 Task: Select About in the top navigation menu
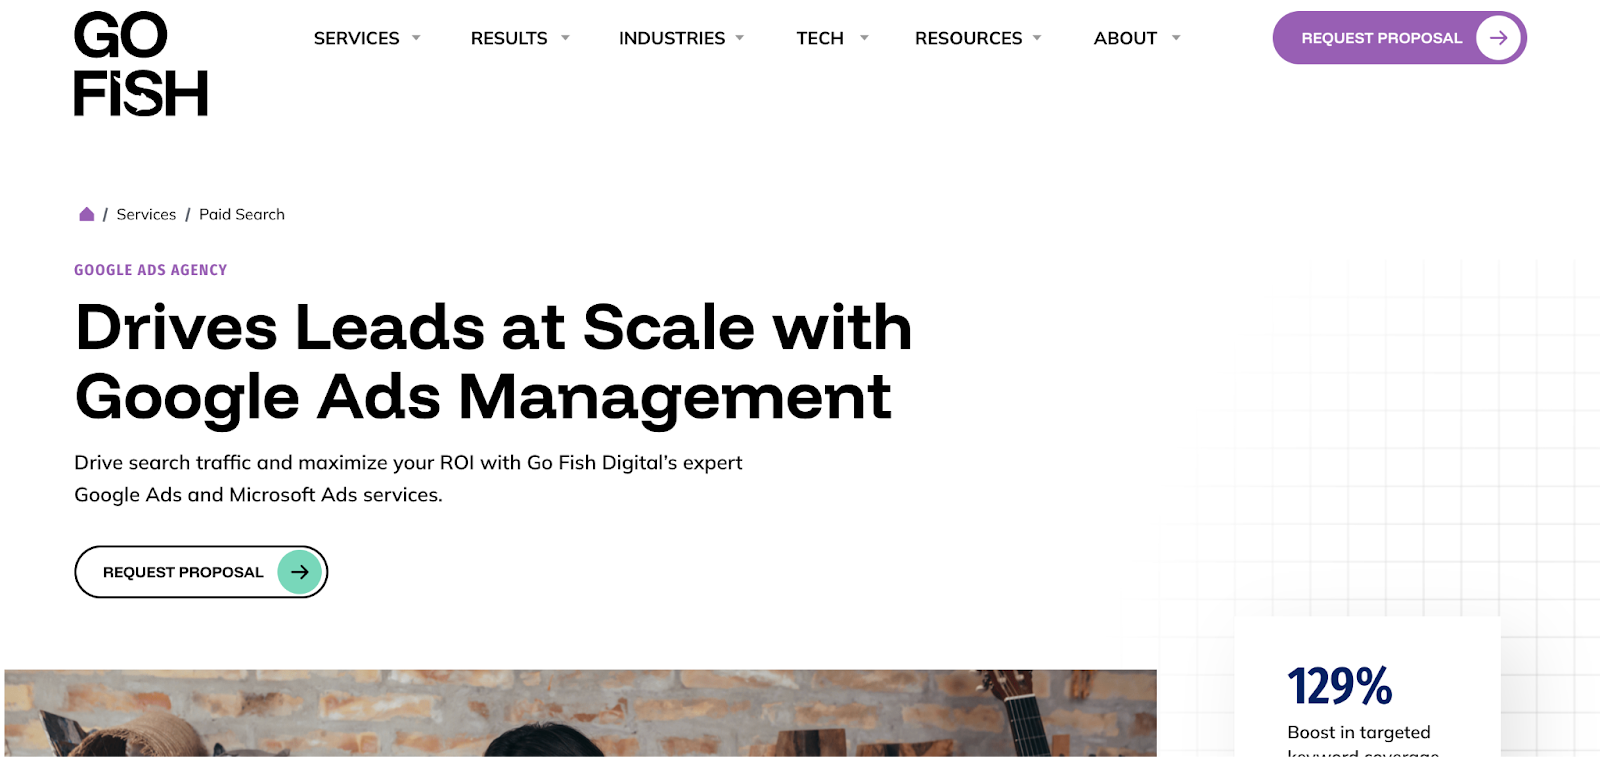1125,38
